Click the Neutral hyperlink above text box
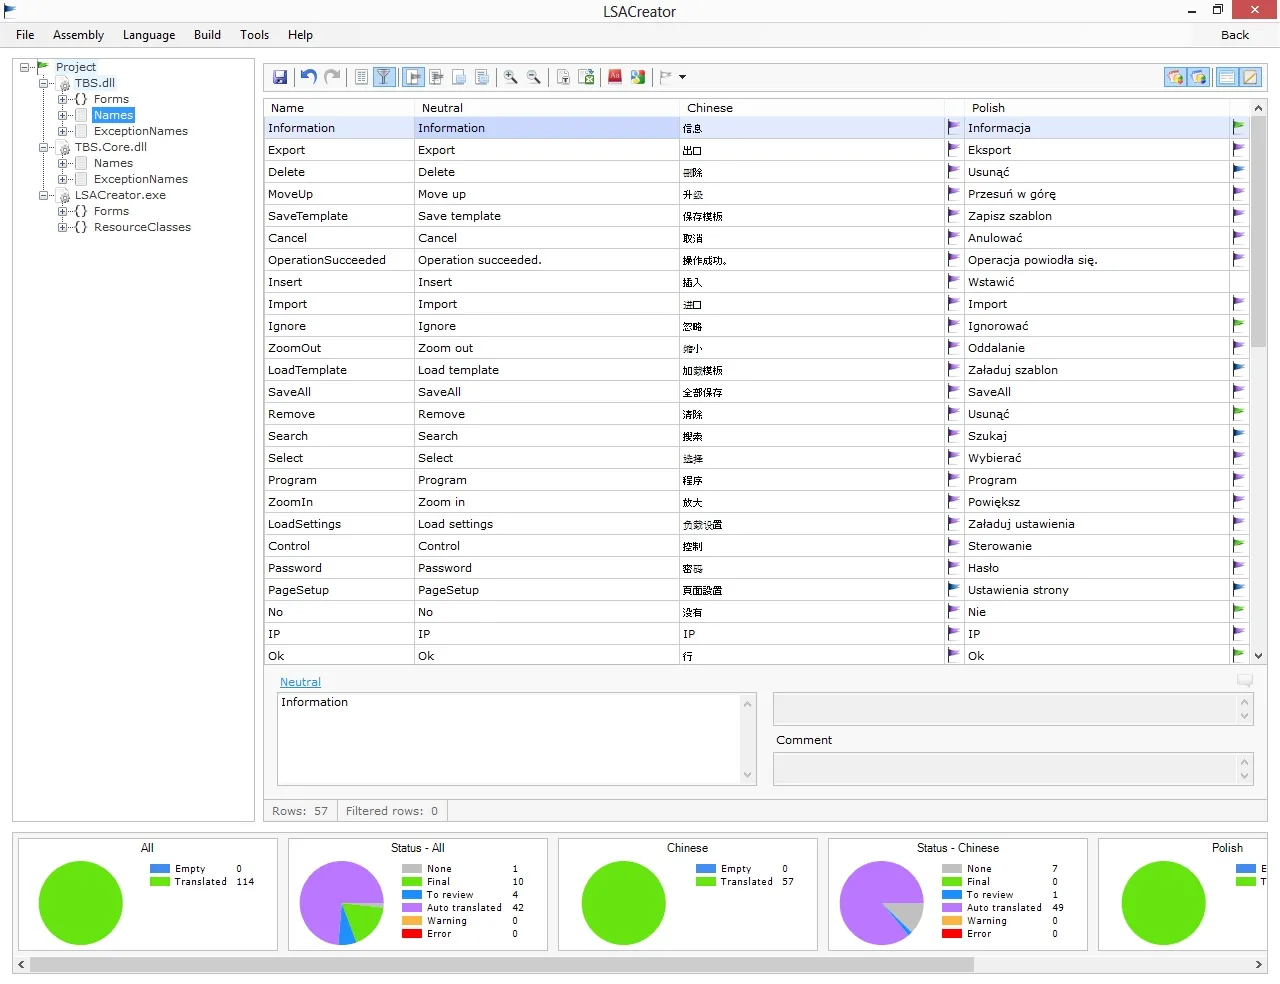Screen dimensions: 1280x984 300,682
